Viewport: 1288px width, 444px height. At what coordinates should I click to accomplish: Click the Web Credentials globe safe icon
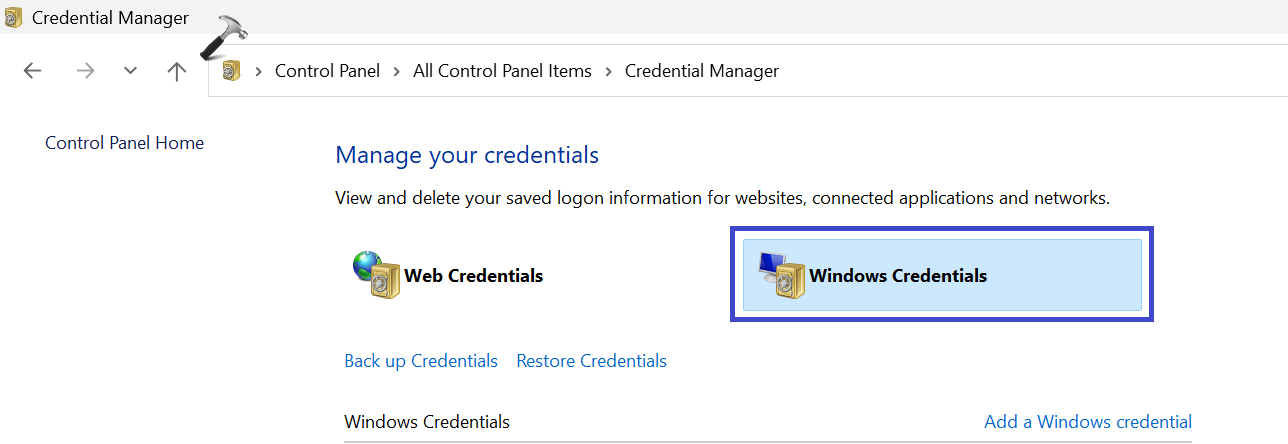click(x=375, y=275)
